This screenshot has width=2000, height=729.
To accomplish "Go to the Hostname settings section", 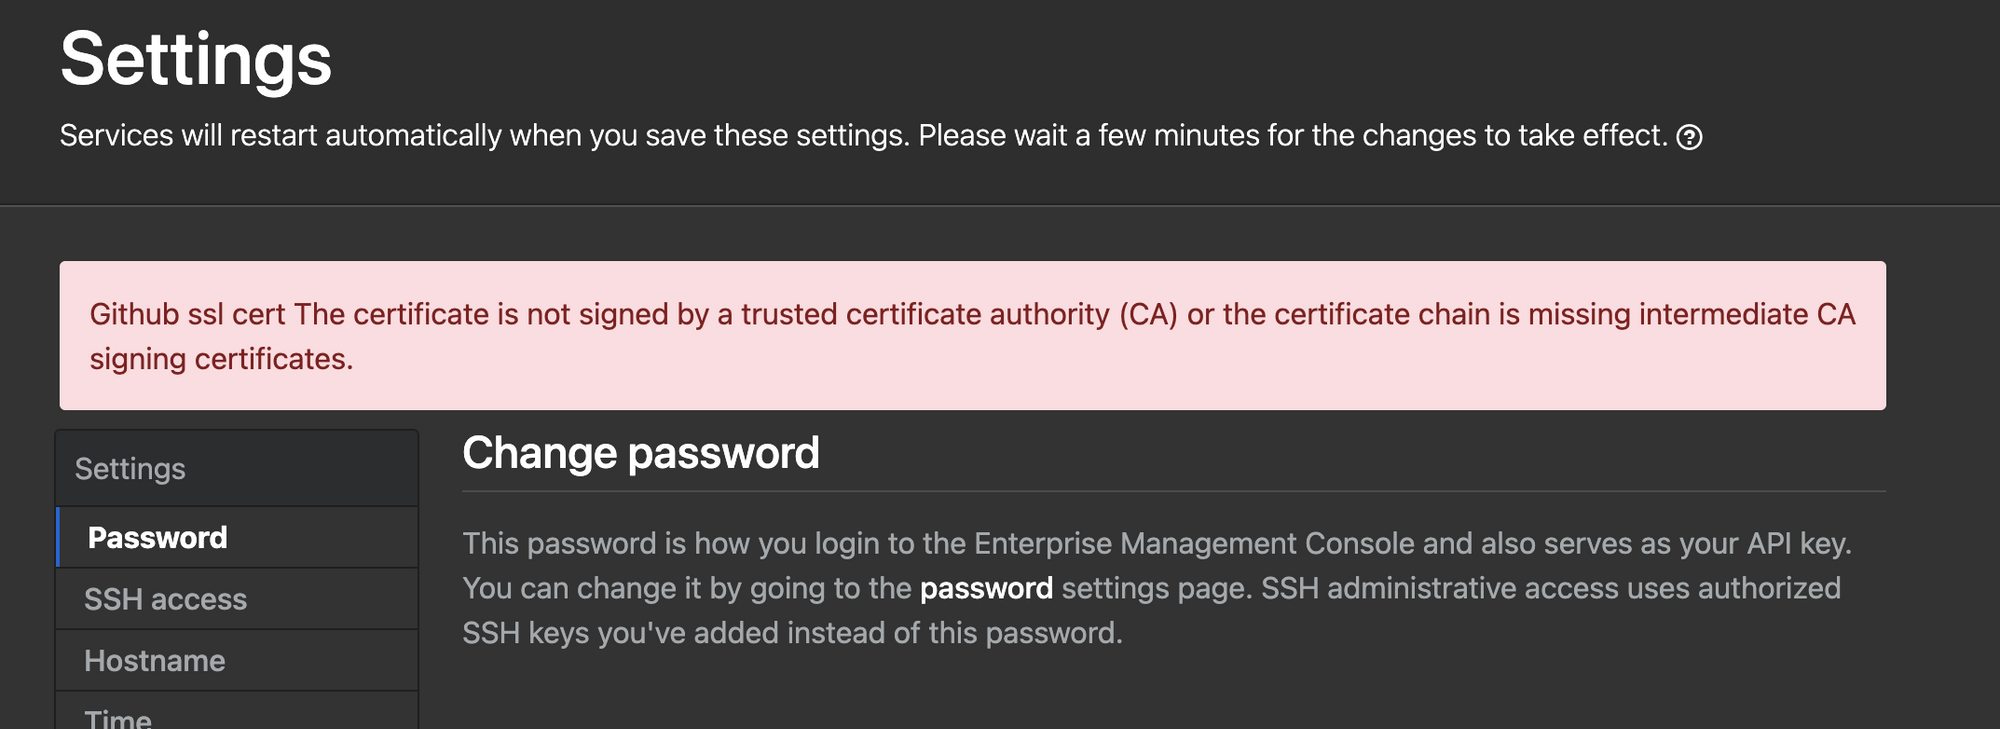I will pos(155,661).
